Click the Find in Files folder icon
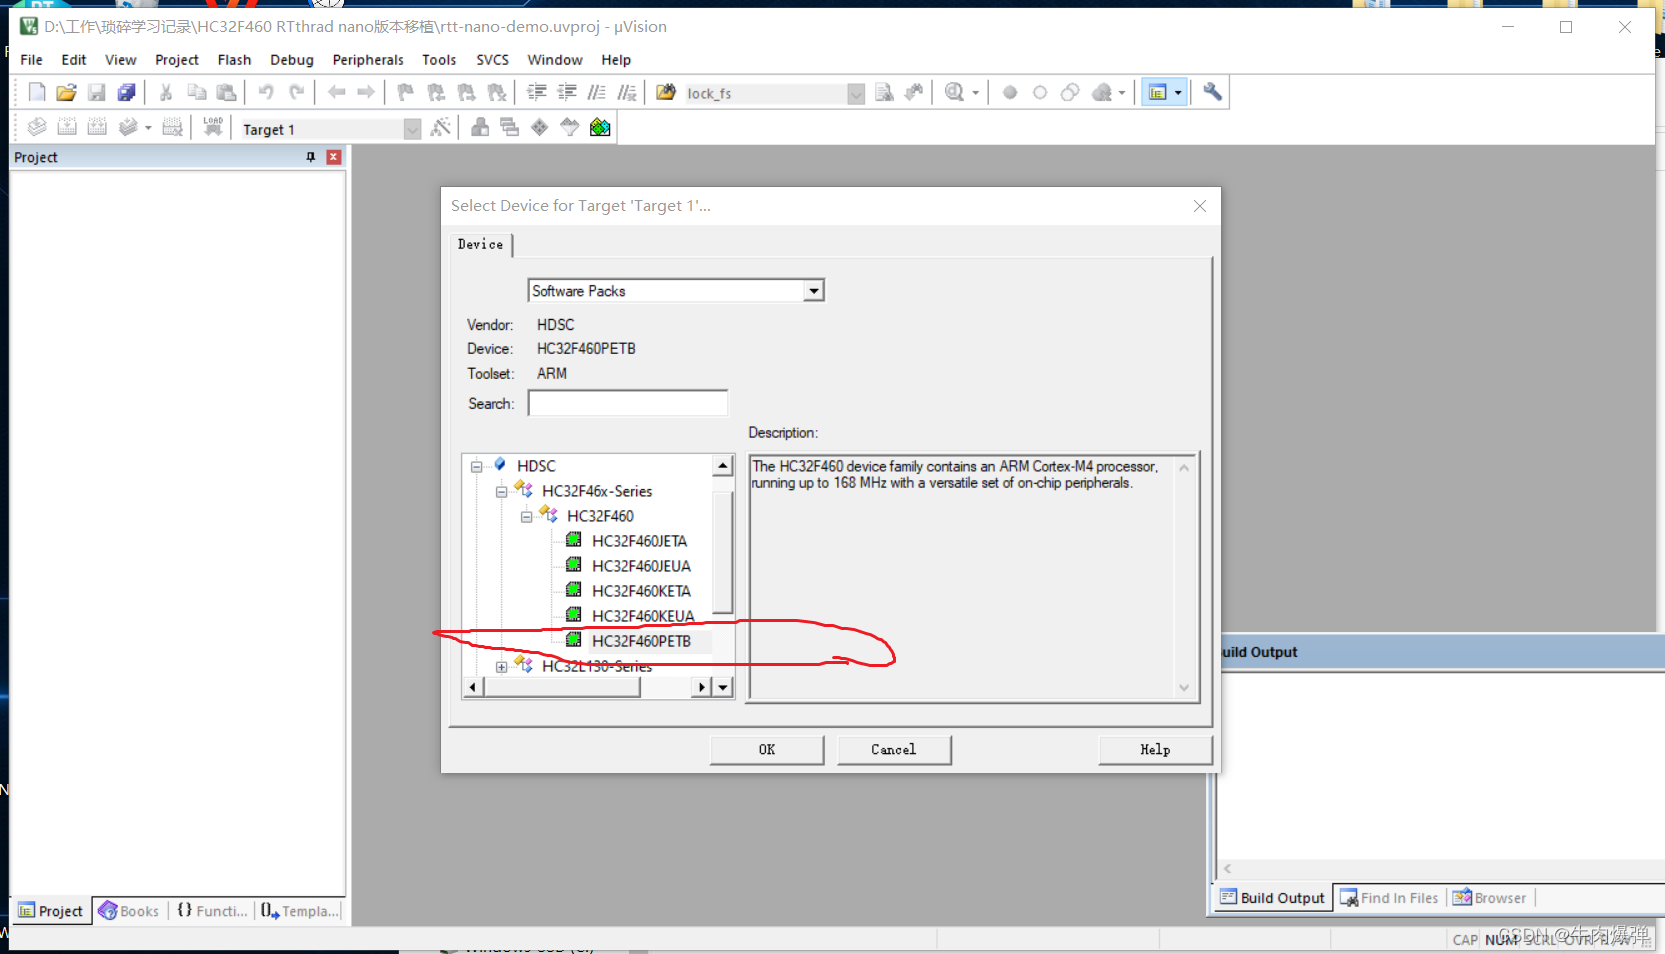 click(x=666, y=93)
